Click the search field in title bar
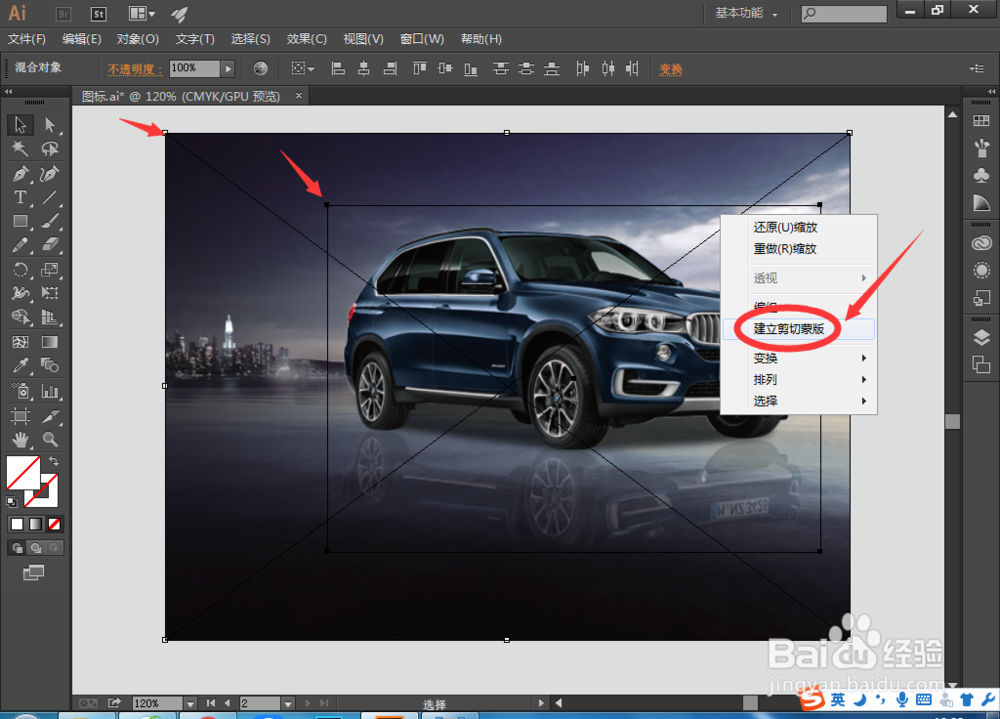Viewport: 1000px width, 719px height. (844, 13)
